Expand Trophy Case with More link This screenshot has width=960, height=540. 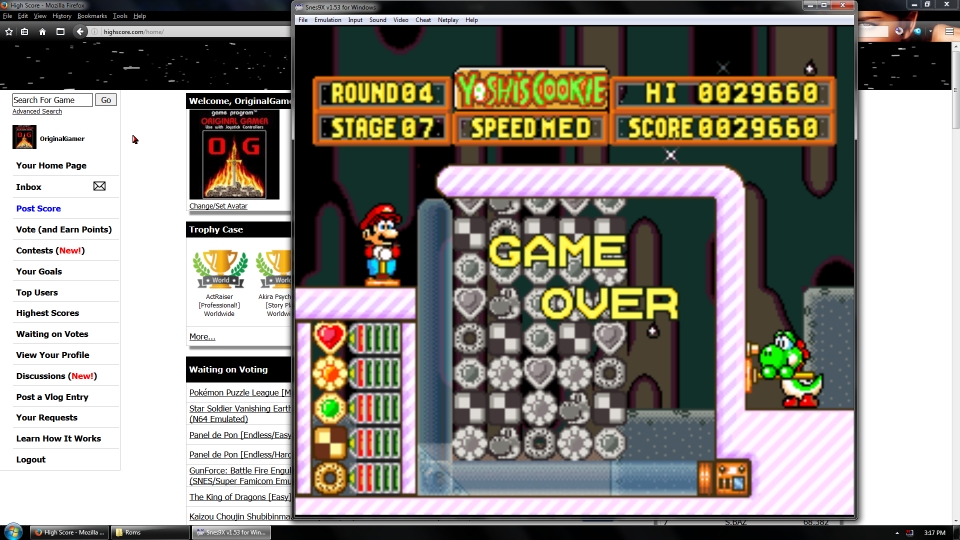coord(202,337)
